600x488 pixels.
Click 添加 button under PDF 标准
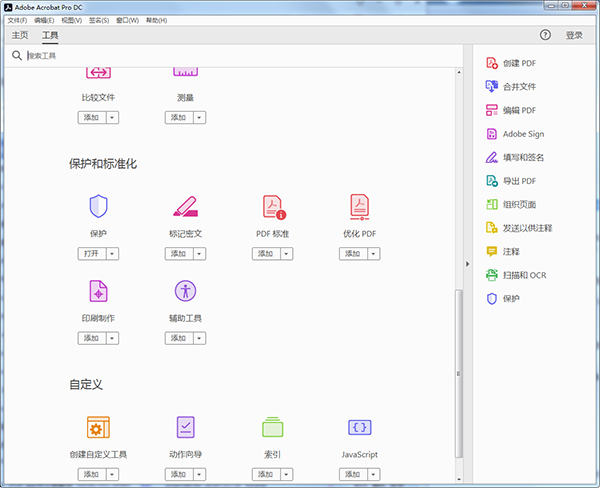[x=266, y=254]
